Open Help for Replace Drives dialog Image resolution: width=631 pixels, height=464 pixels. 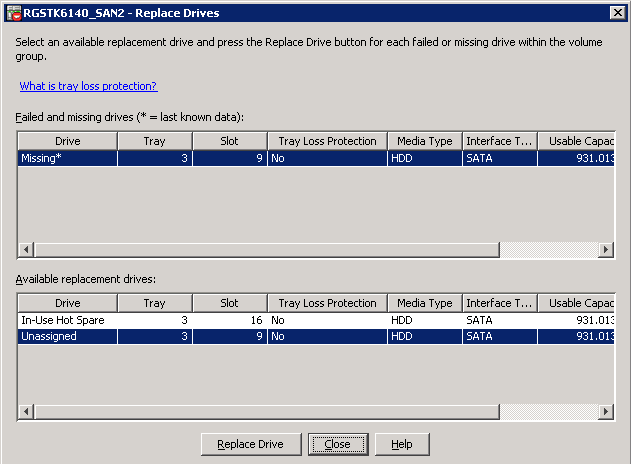401,444
